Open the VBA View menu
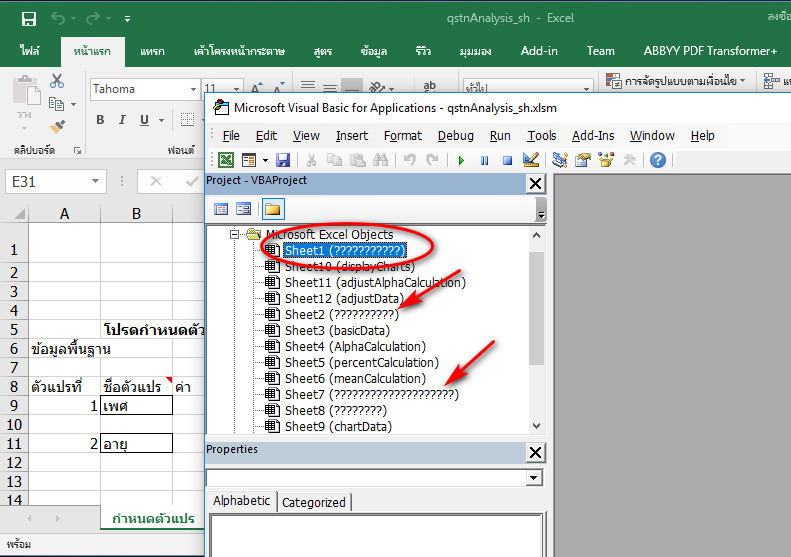 (306, 136)
